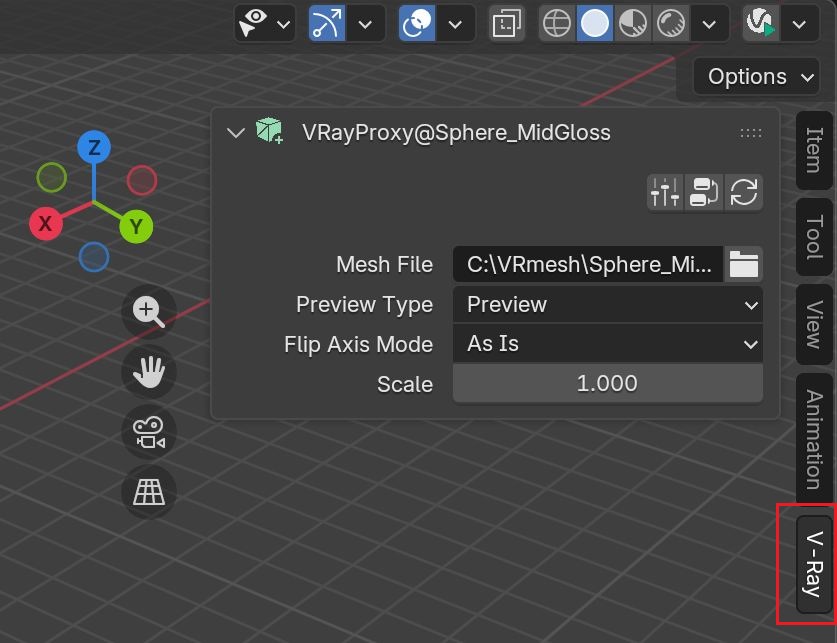Toggle X-Ray mode icon
The height and width of the screenshot is (643, 837).
[507, 23]
